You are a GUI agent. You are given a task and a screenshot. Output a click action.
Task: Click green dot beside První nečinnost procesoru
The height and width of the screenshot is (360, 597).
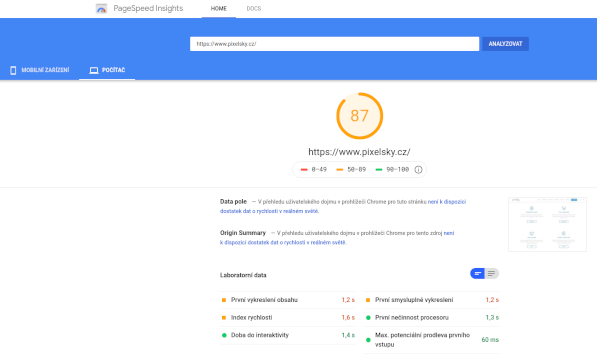click(x=368, y=317)
